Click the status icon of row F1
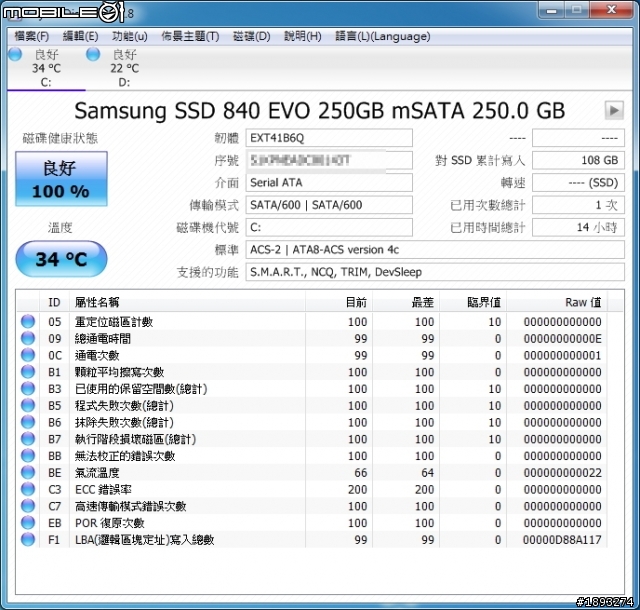 [x=28, y=539]
